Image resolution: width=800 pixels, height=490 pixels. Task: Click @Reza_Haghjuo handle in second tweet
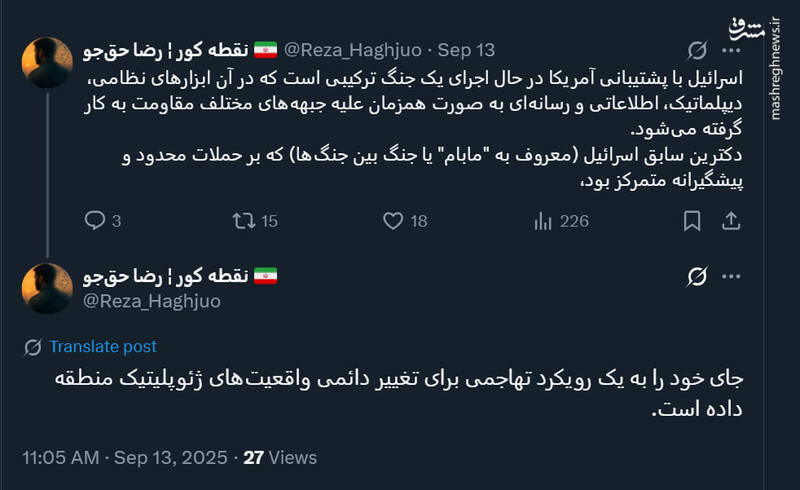151,300
